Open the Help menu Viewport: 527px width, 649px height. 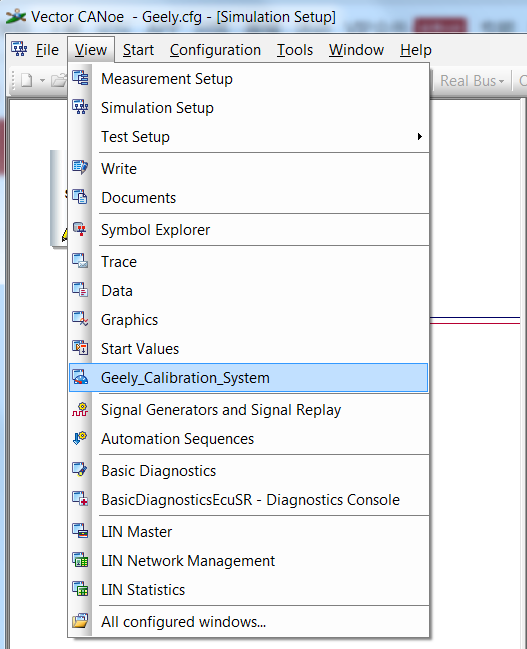(416, 50)
